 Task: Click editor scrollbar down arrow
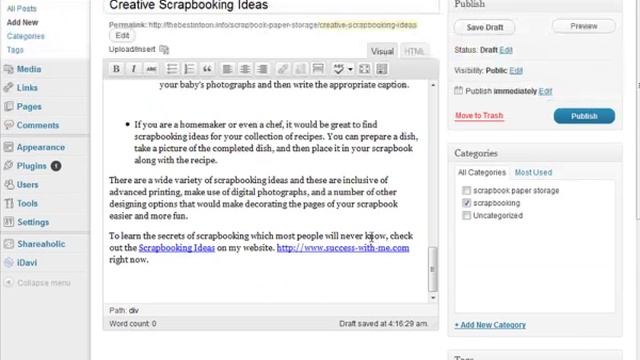tap(433, 298)
